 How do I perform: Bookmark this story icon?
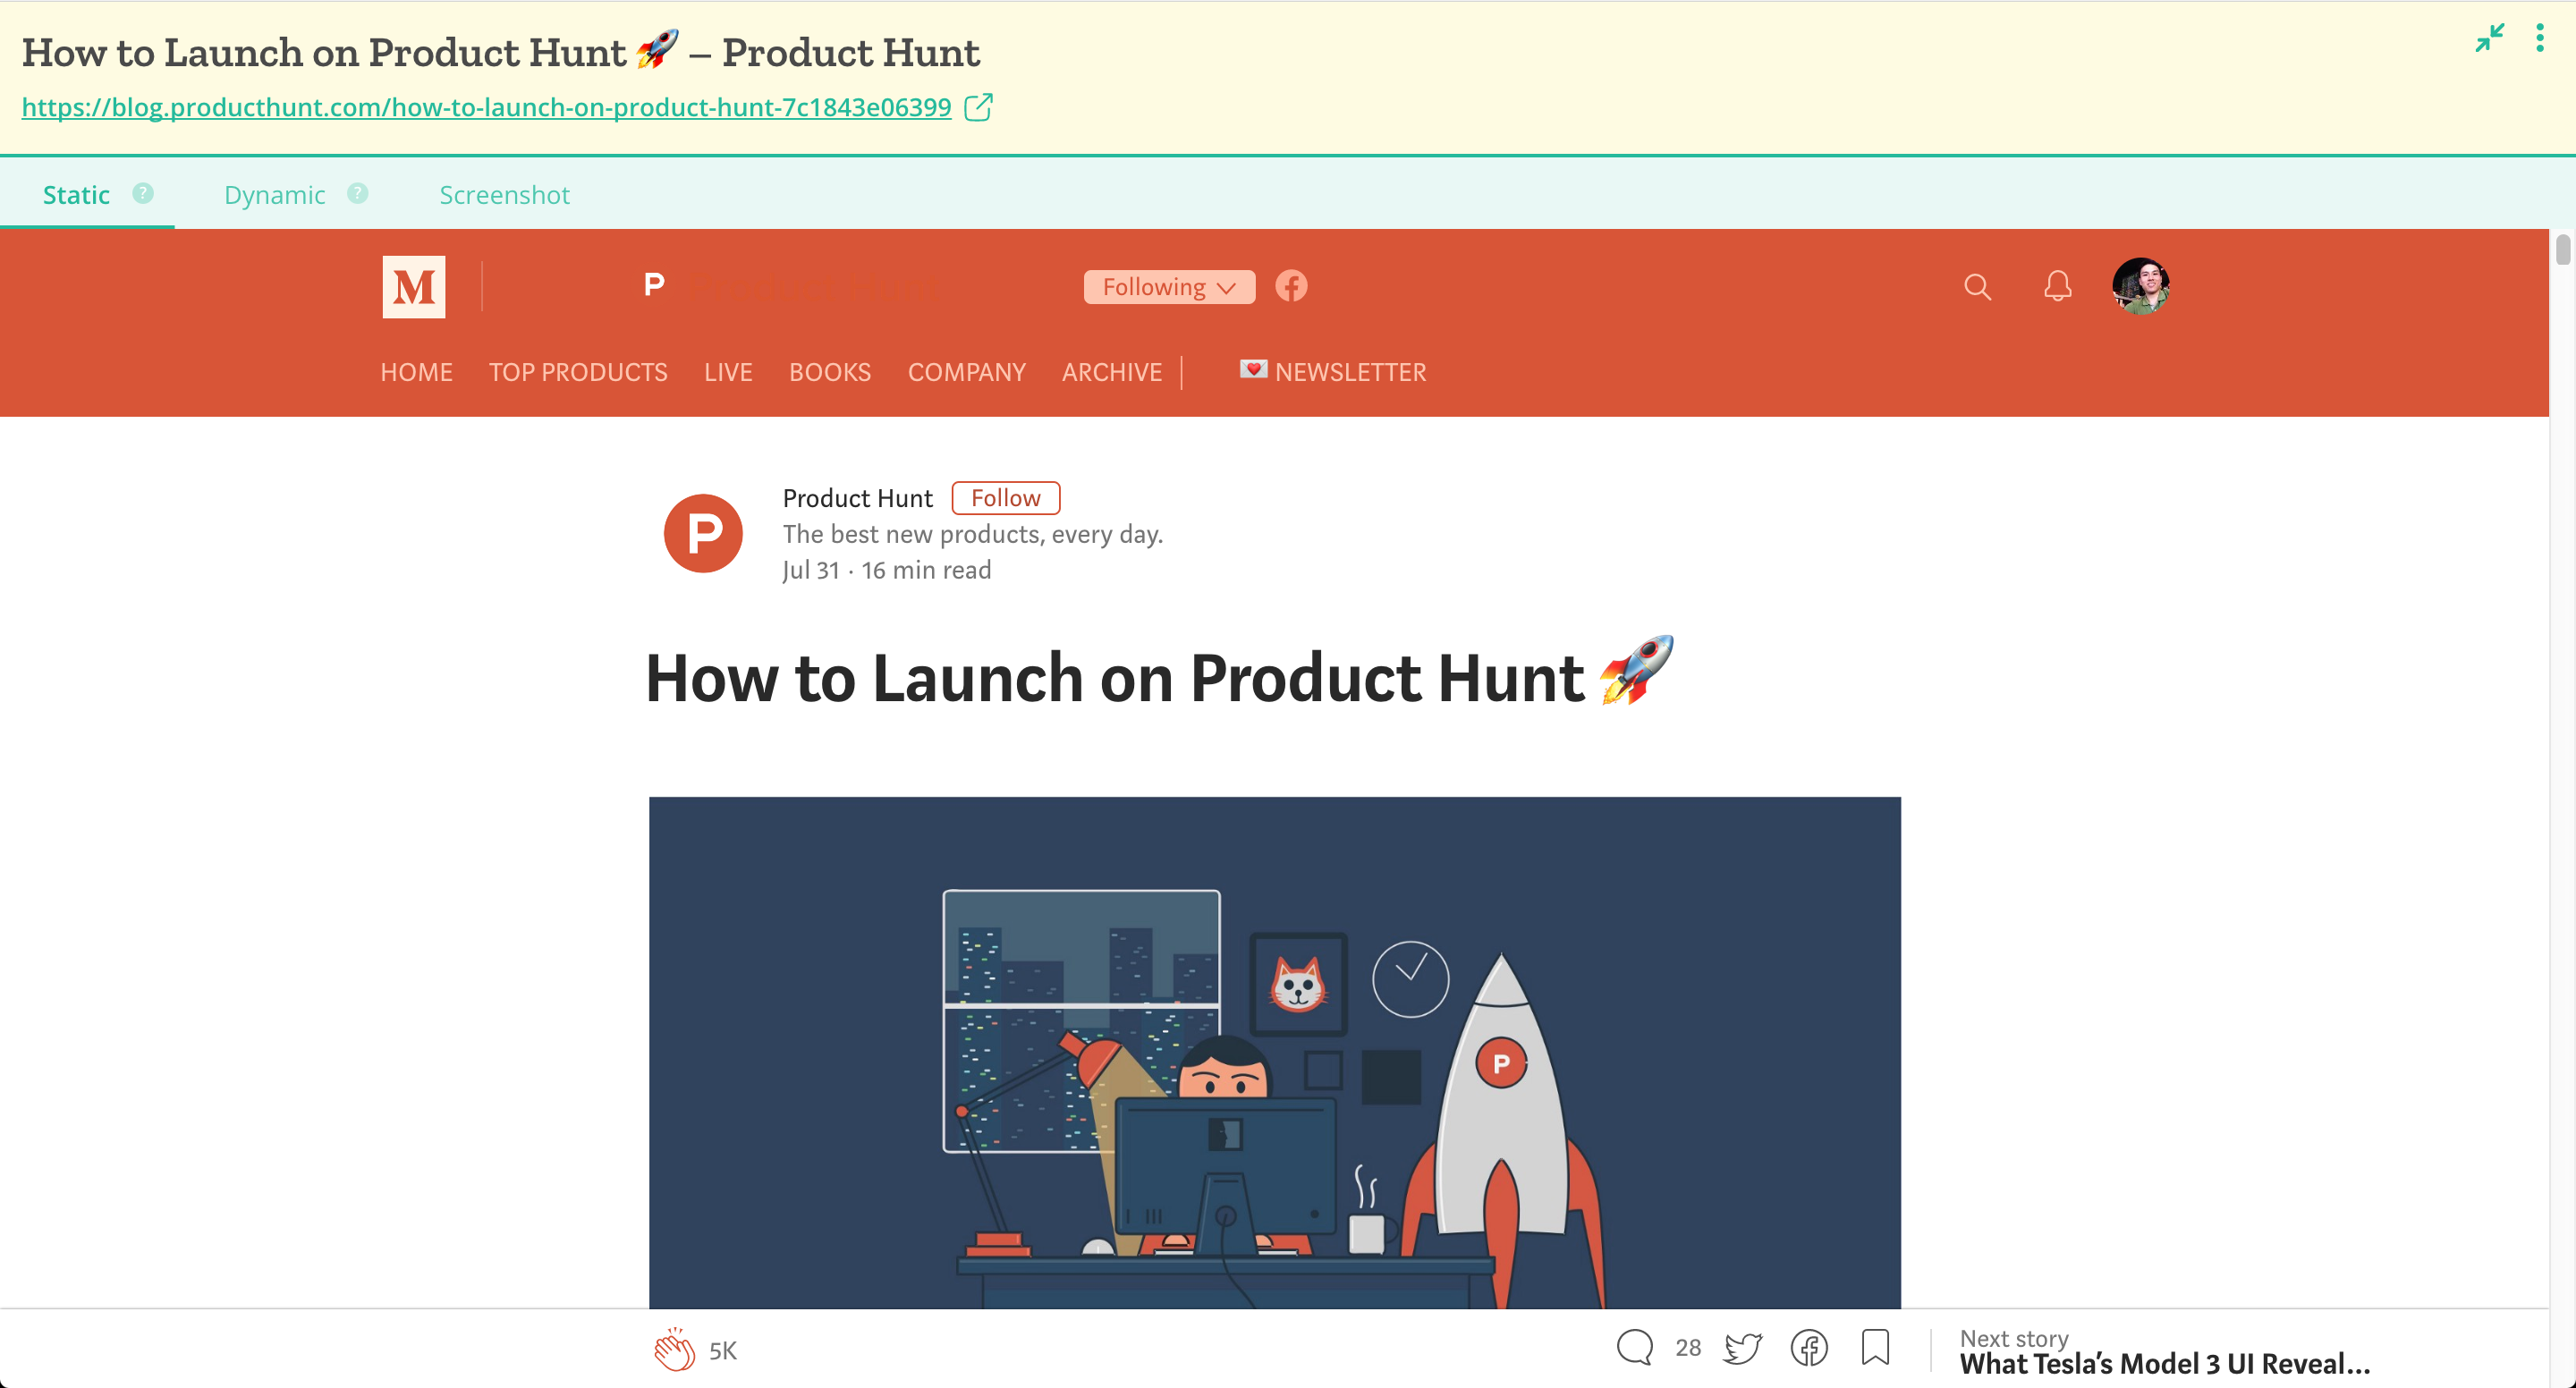pos(1875,1347)
